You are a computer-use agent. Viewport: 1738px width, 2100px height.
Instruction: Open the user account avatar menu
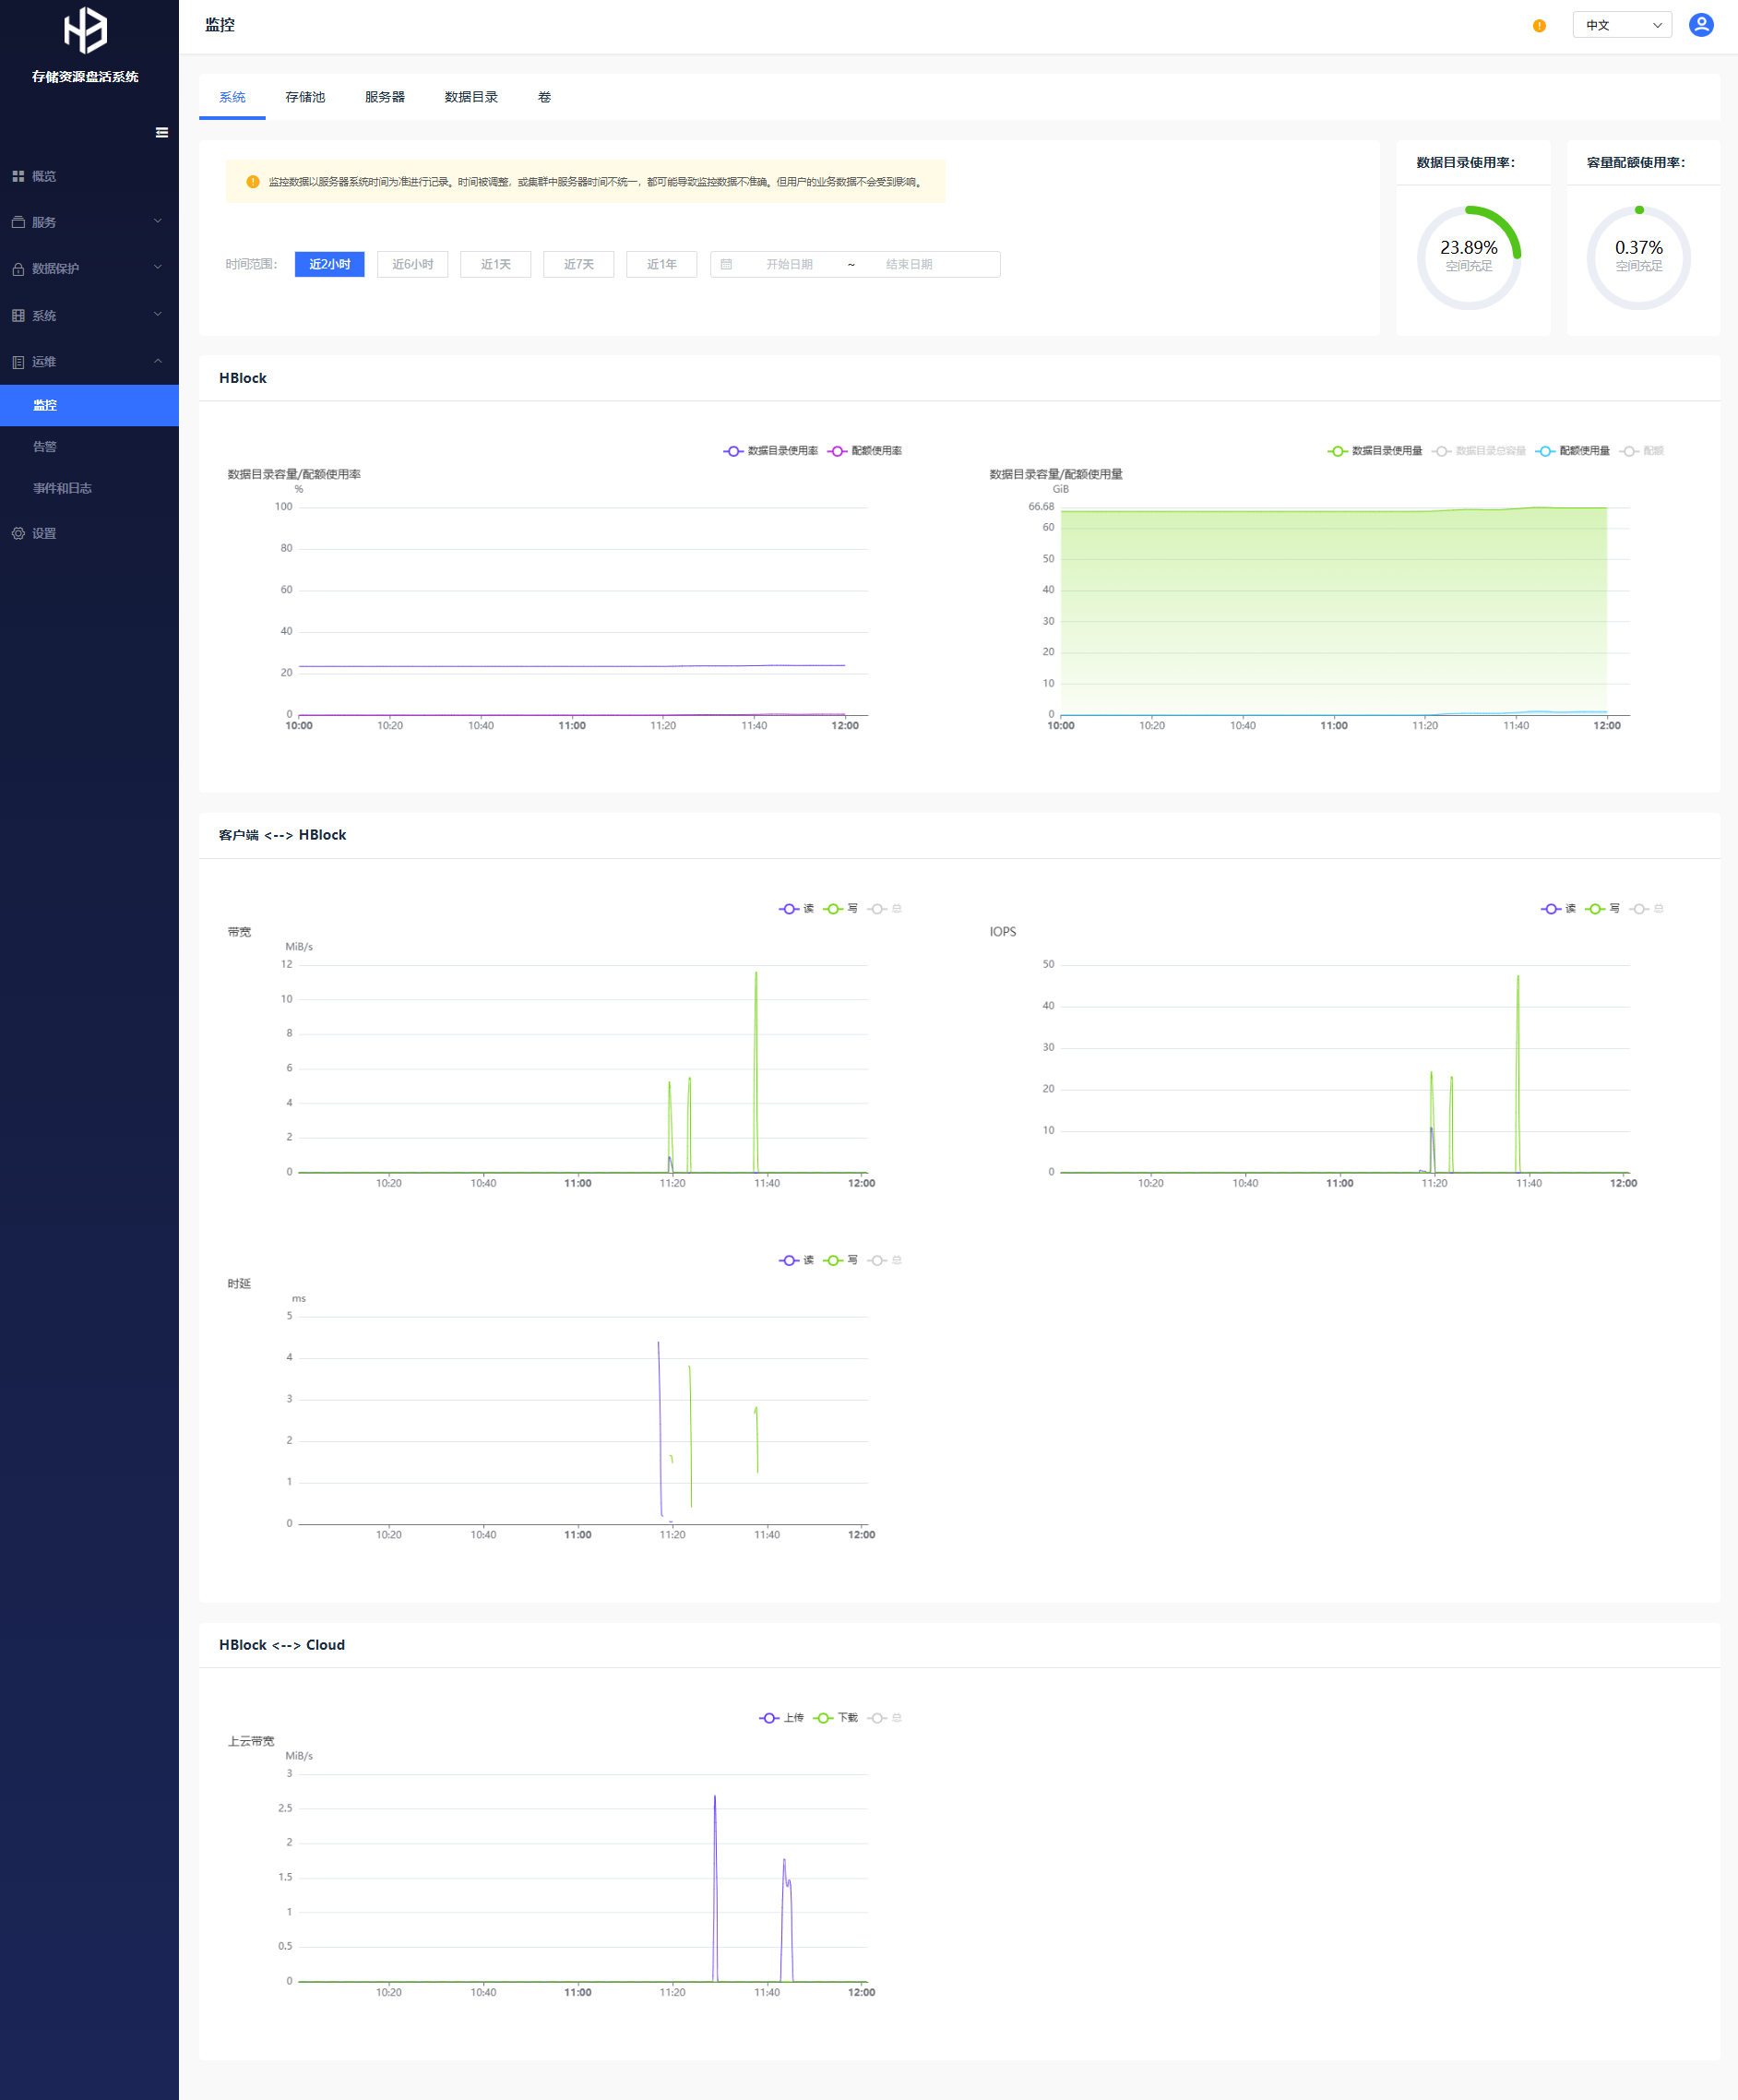click(x=1701, y=25)
